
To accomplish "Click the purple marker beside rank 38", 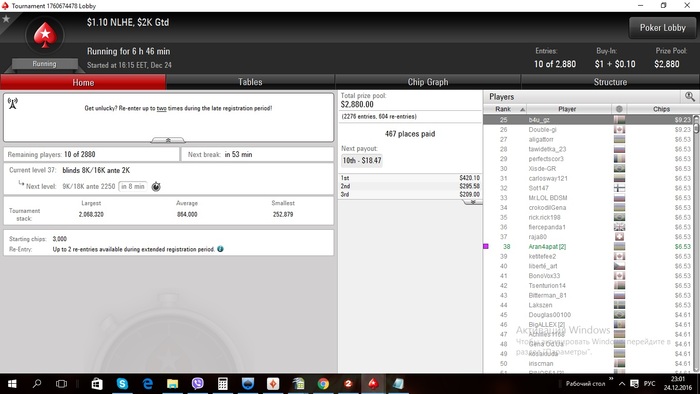I will (486, 246).
